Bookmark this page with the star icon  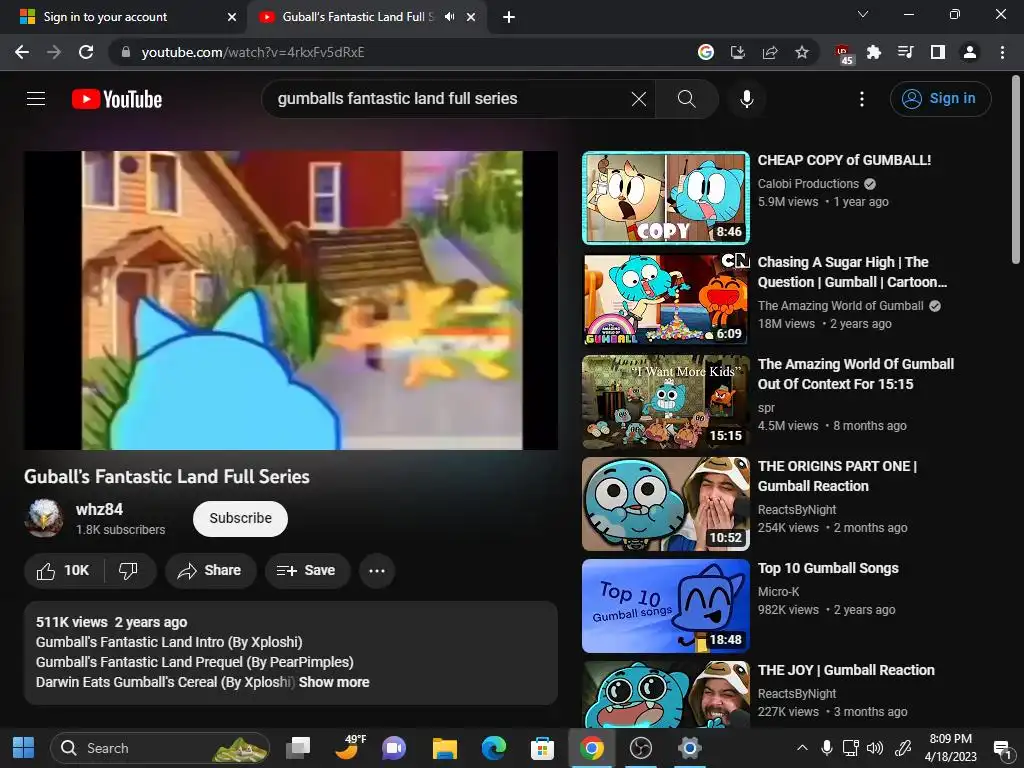[802, 52]
